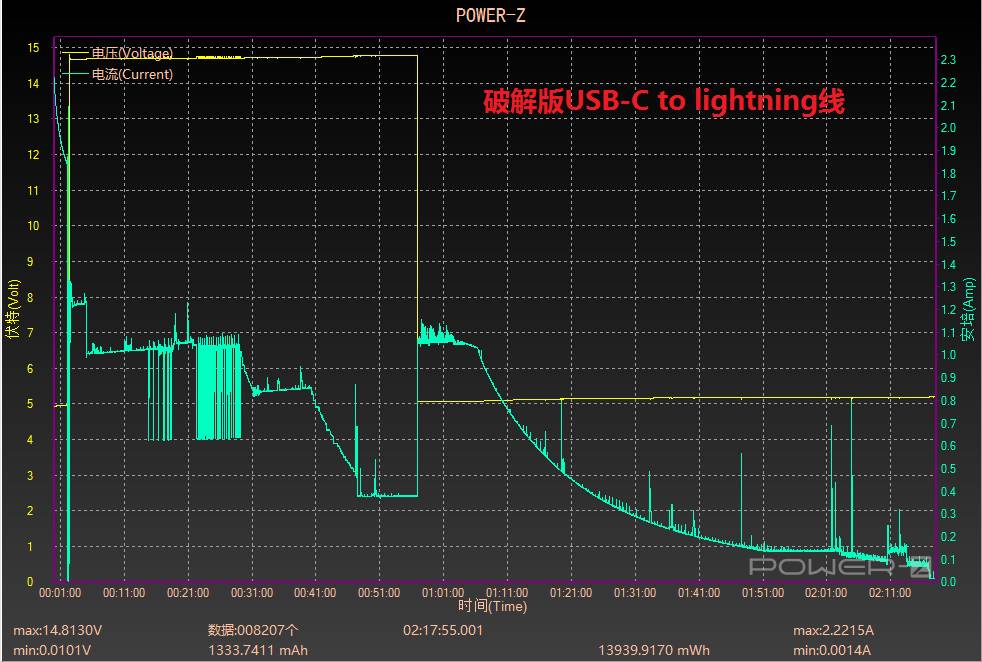Click the 01:41:00 time tick
This screenshot has height=662, width=982.
pos(699,592)
